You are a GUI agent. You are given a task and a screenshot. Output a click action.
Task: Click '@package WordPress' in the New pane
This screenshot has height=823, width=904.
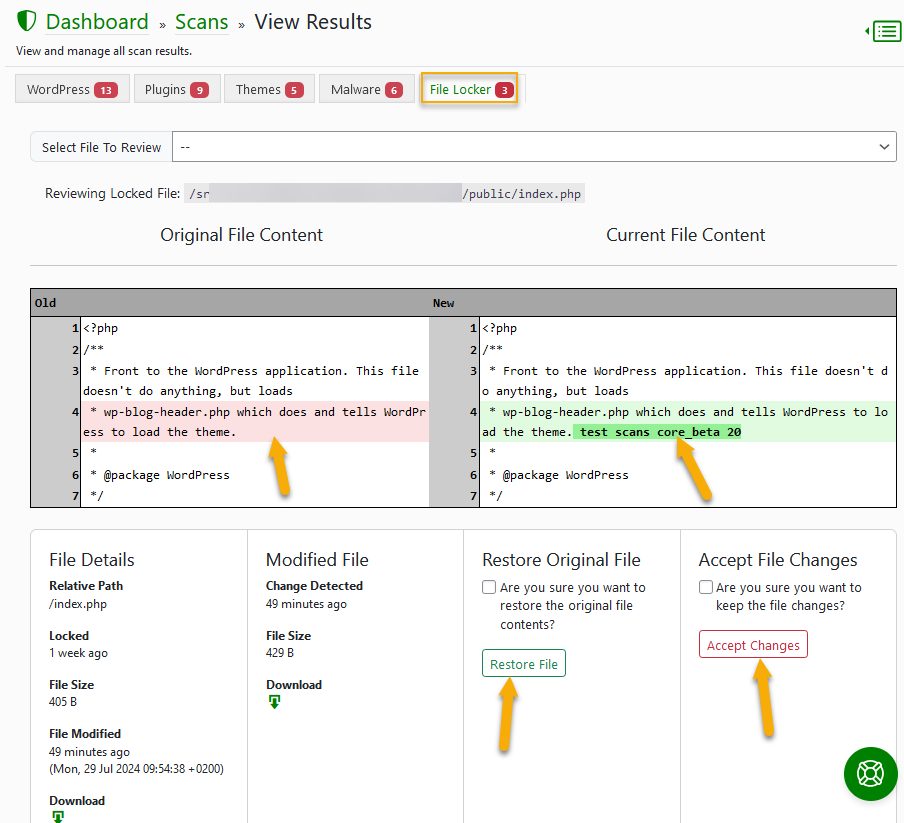coord(565,475)
